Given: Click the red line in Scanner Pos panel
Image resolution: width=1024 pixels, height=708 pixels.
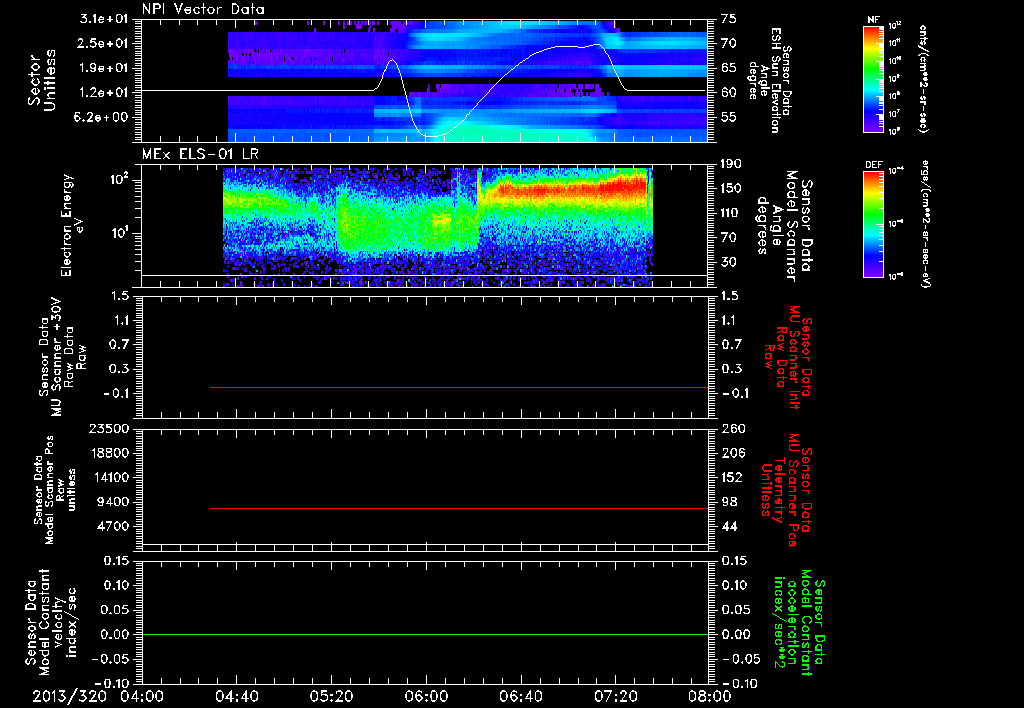Looking at the screenshot, I should point(458,508).
